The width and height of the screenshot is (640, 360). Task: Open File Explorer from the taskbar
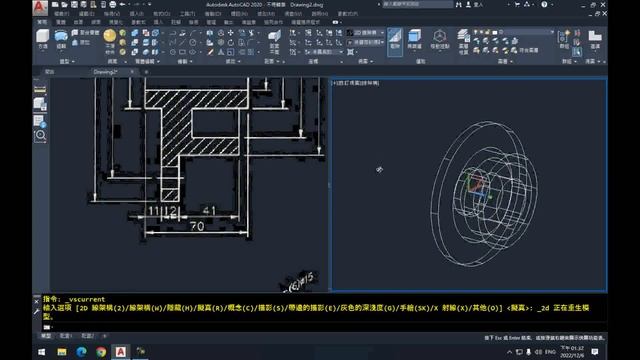pyautogui.click(x=62, y=352)
